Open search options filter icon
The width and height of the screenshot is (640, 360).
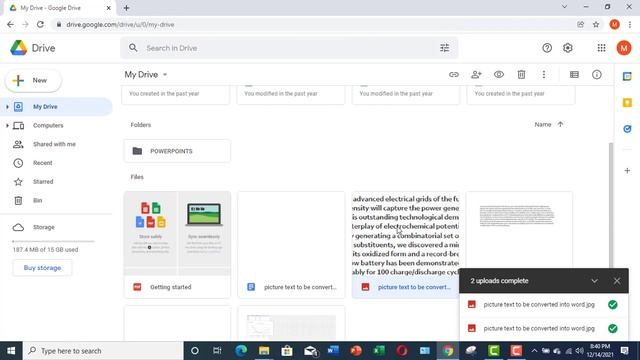[444, 48]
